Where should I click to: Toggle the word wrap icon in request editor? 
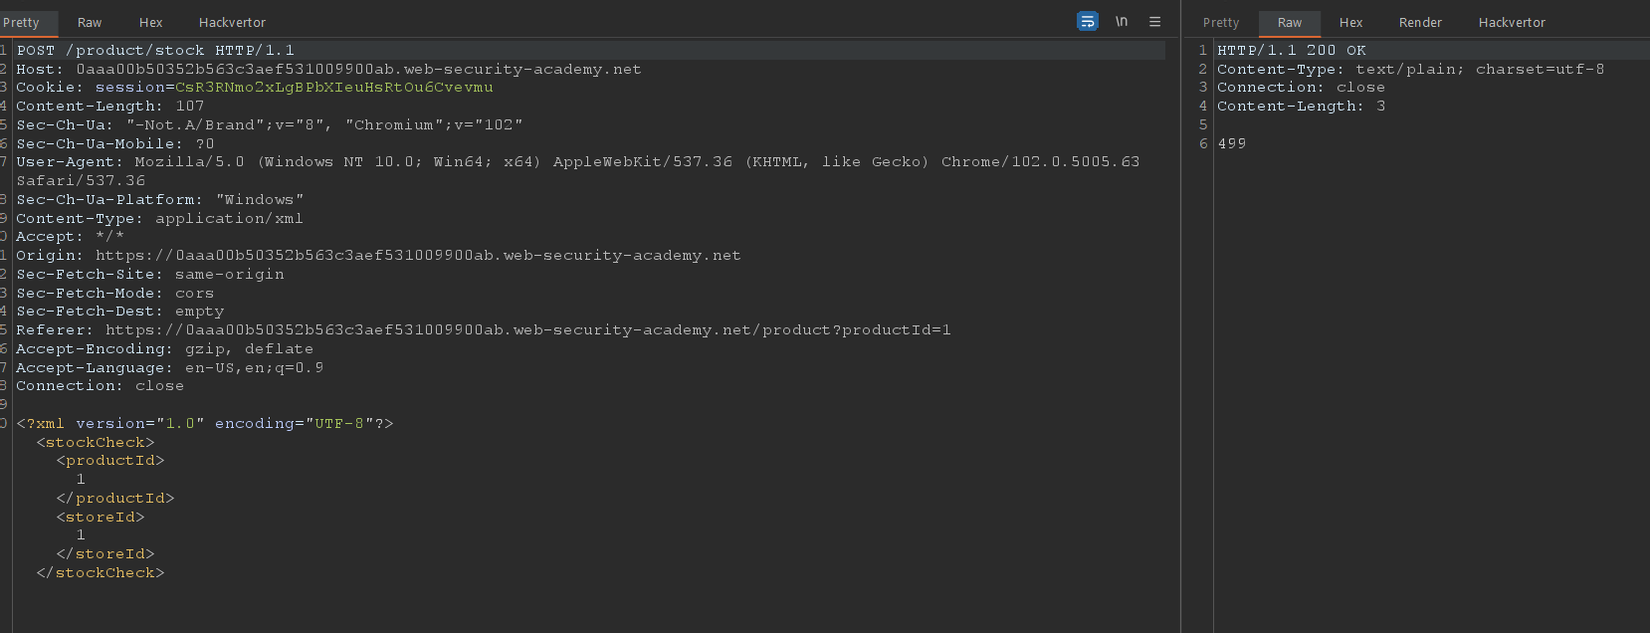pyautogui.click(x=1087, y=21)
